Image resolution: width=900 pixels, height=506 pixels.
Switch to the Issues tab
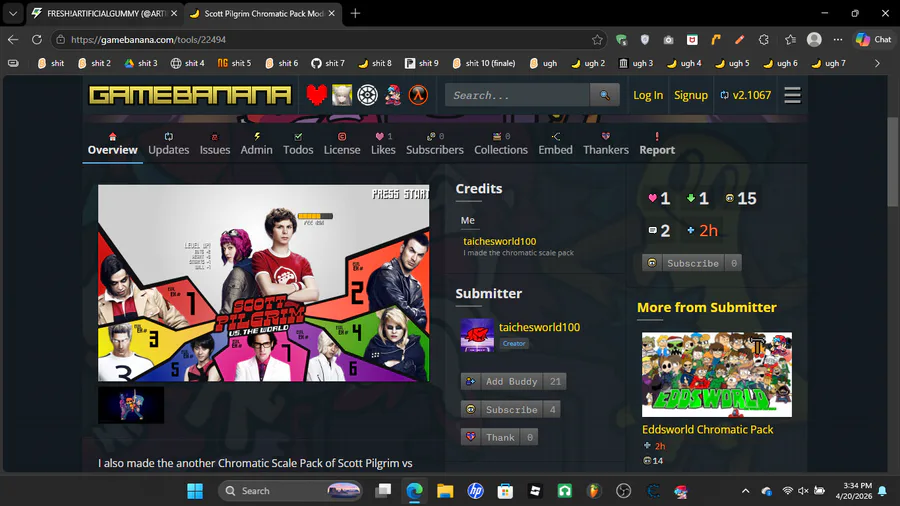point(215,144)
